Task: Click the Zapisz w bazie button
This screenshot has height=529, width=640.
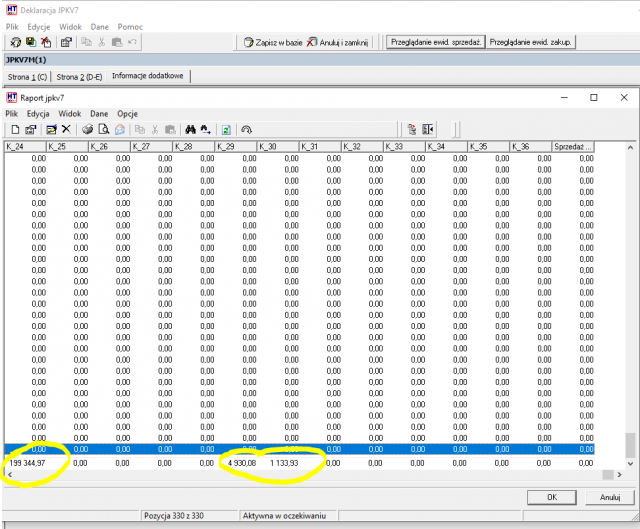Action: (x=273, y=42)
